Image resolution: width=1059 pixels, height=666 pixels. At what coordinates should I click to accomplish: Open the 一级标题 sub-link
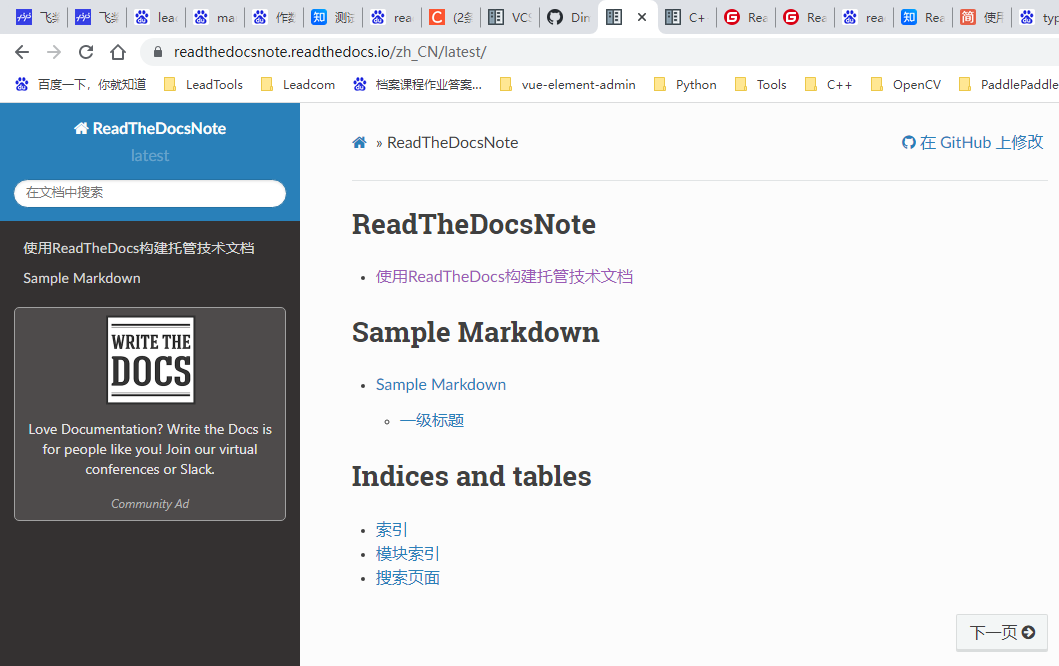432,421
